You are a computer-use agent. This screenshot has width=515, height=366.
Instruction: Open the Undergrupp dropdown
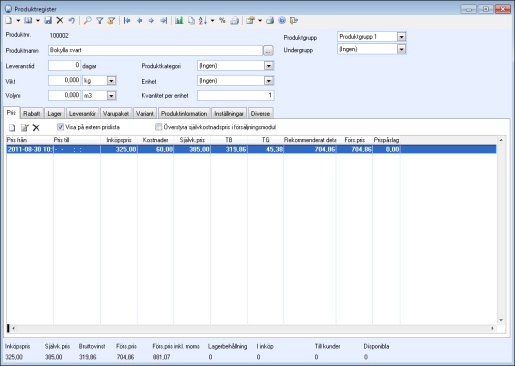[x=401, y=49]
